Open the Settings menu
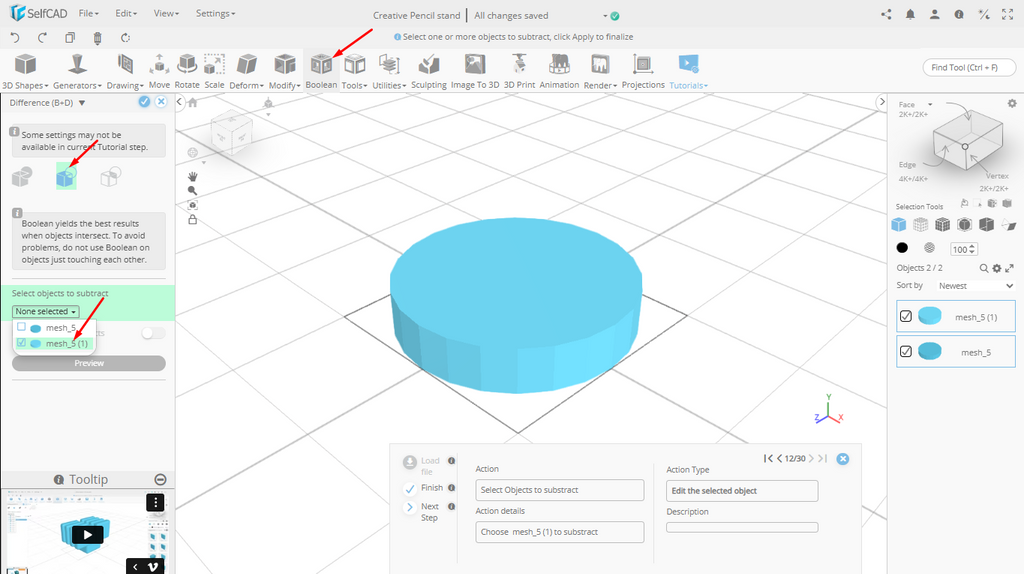The width and height of the screenshot is (1024, 574). click(216, 13)
